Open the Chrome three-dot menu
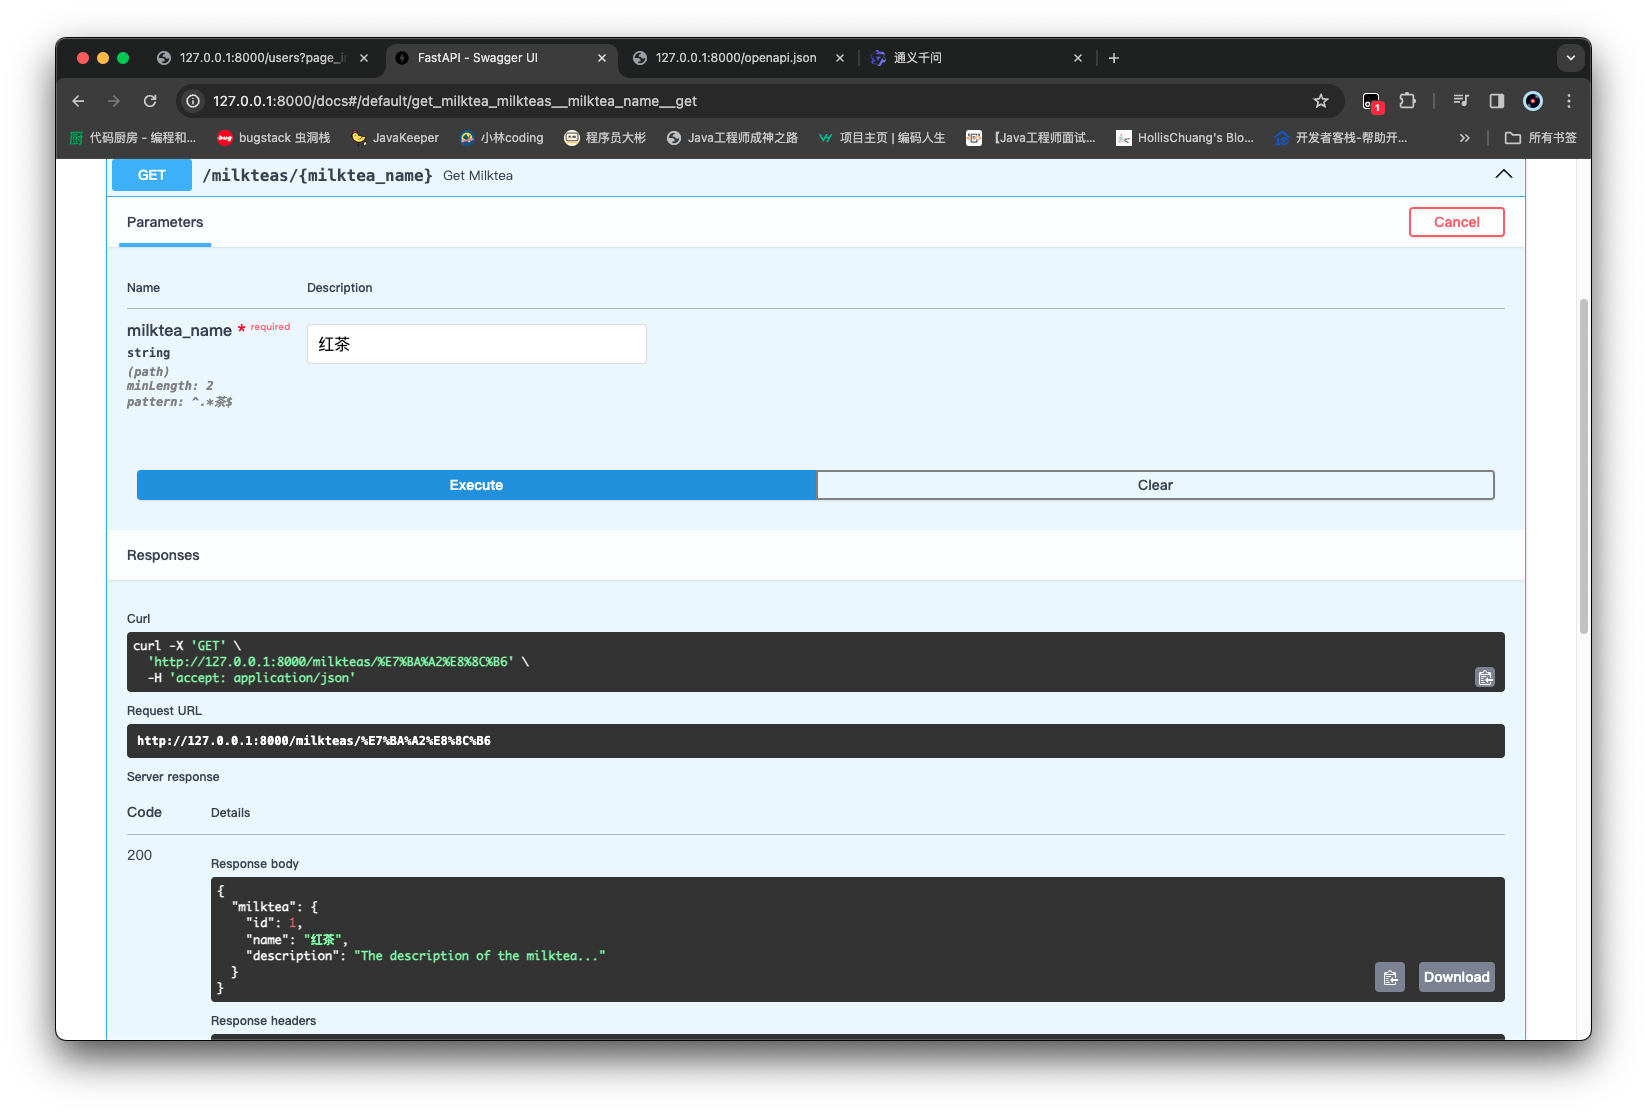1647x1114 pixels. pos(1569,101)
